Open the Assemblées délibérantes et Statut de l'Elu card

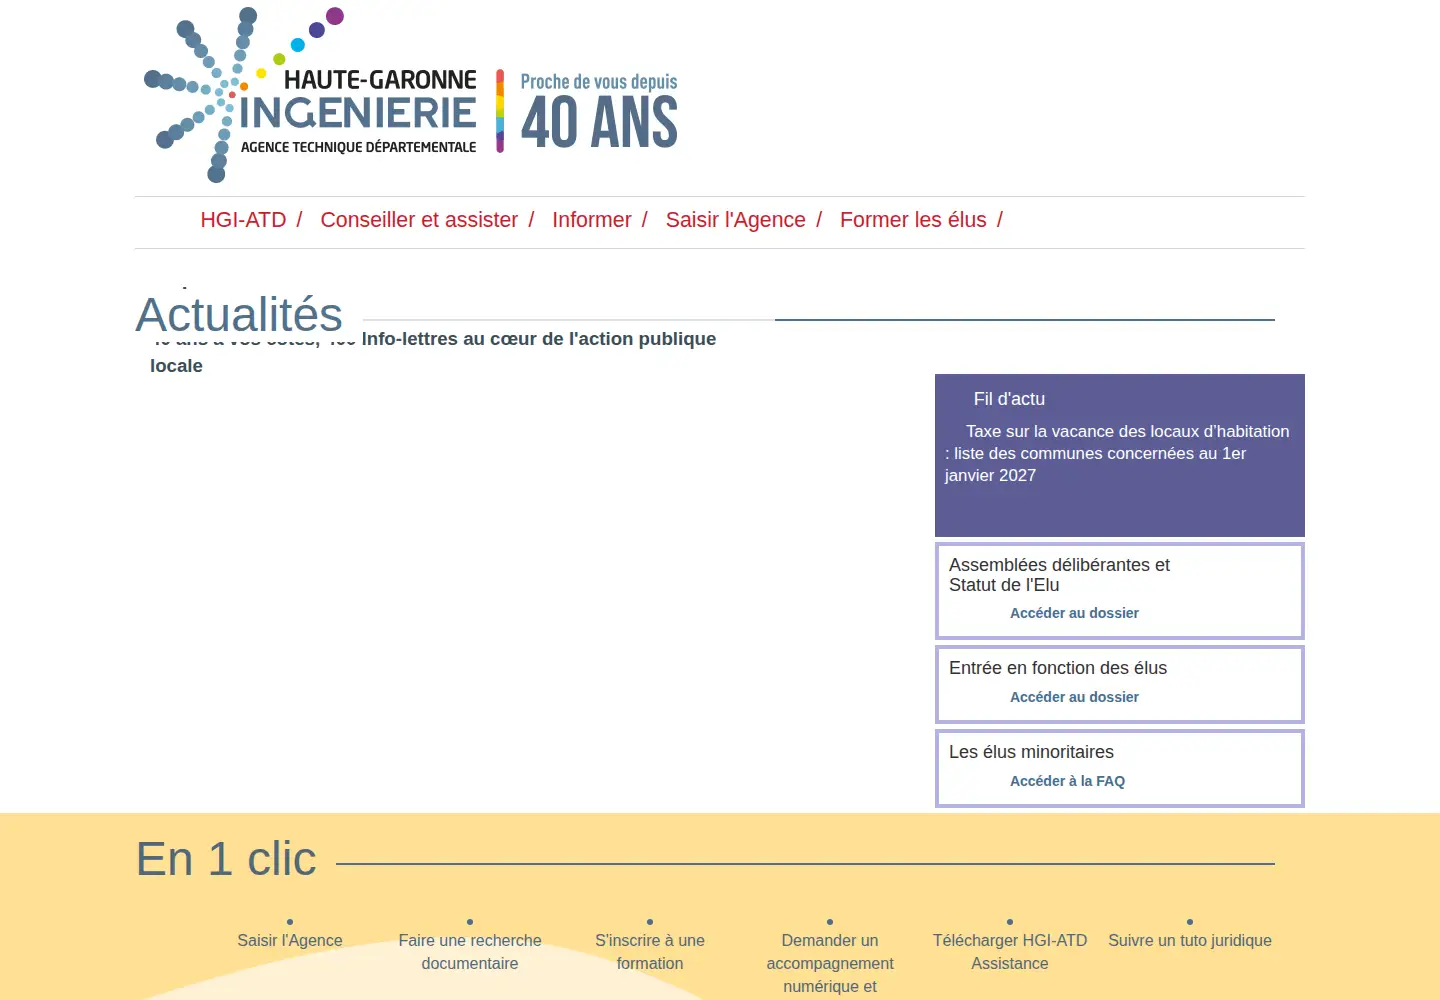pos(1120,590)
